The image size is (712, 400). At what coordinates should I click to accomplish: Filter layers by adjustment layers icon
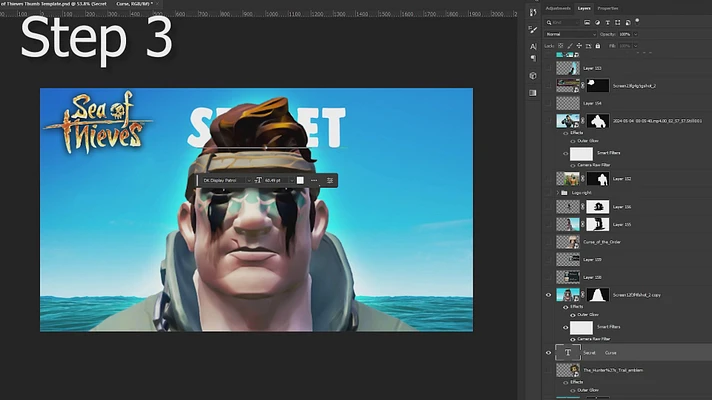[598, 22]
